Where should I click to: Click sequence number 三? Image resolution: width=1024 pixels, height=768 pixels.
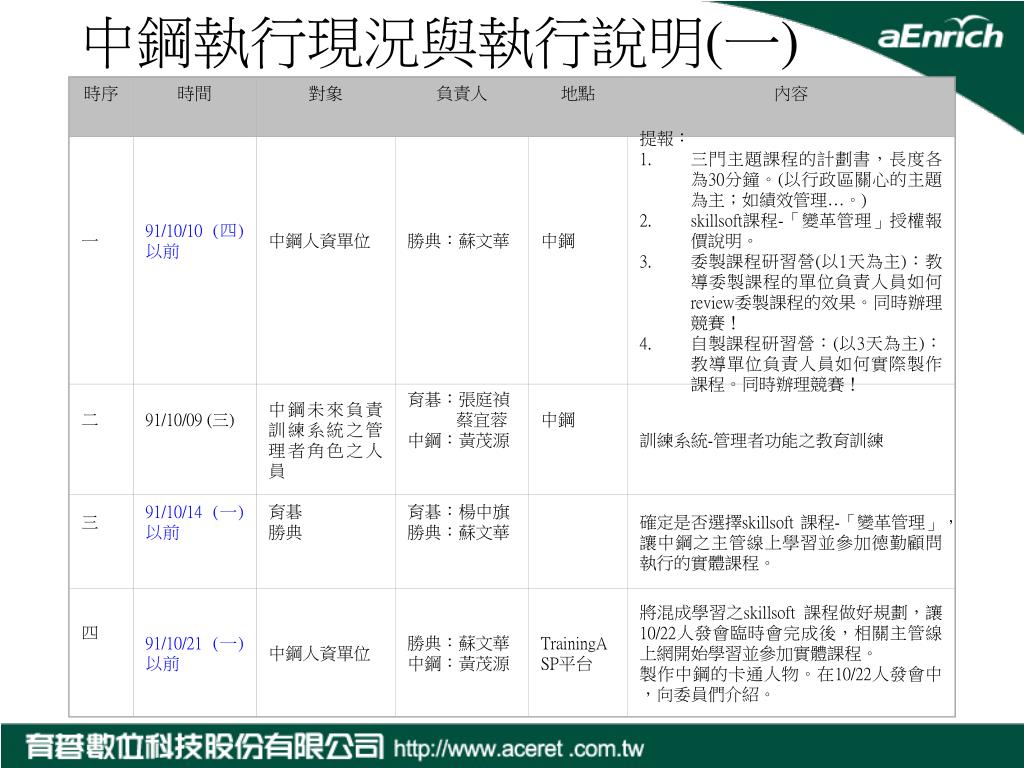(90, 522)
